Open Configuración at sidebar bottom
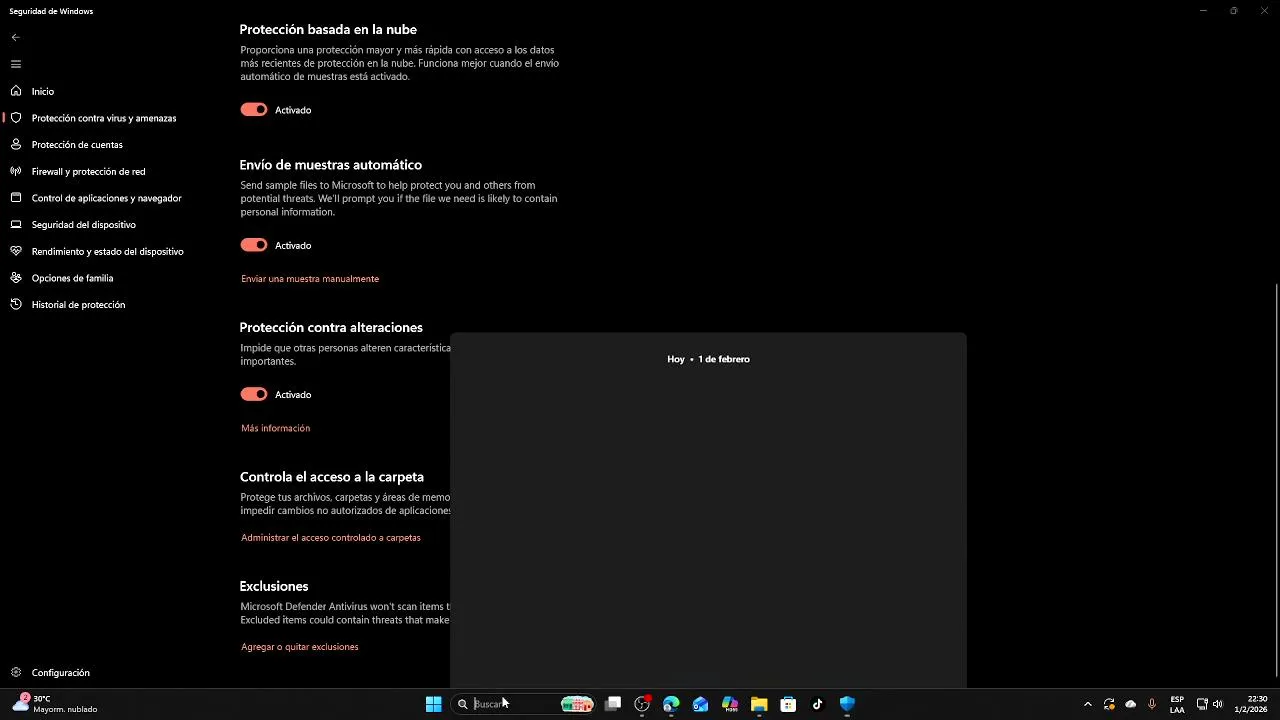 coord(61,673)
